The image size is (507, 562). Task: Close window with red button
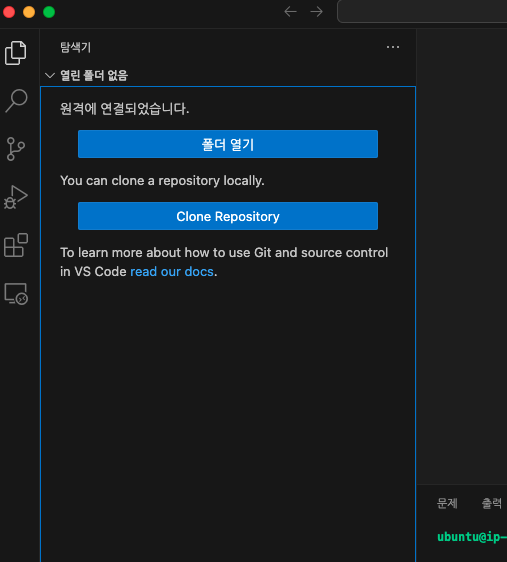(x=9, y=12)
